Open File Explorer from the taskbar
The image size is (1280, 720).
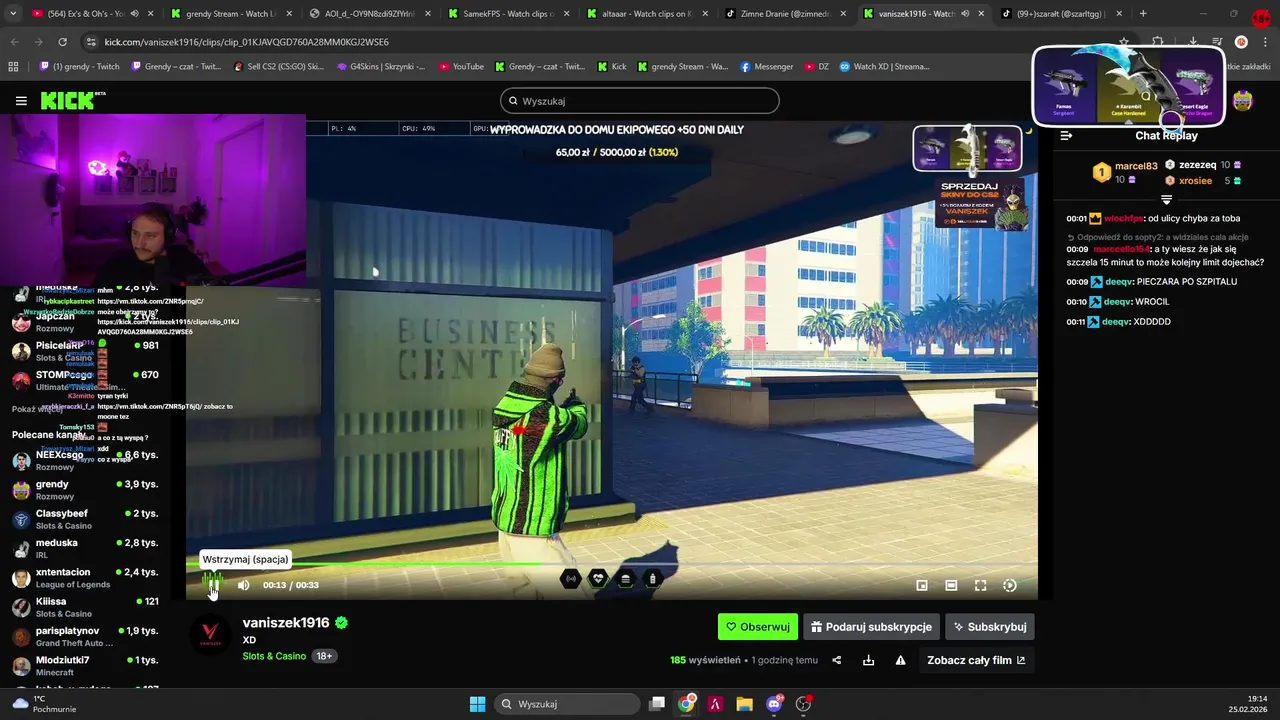click(744, 704)
